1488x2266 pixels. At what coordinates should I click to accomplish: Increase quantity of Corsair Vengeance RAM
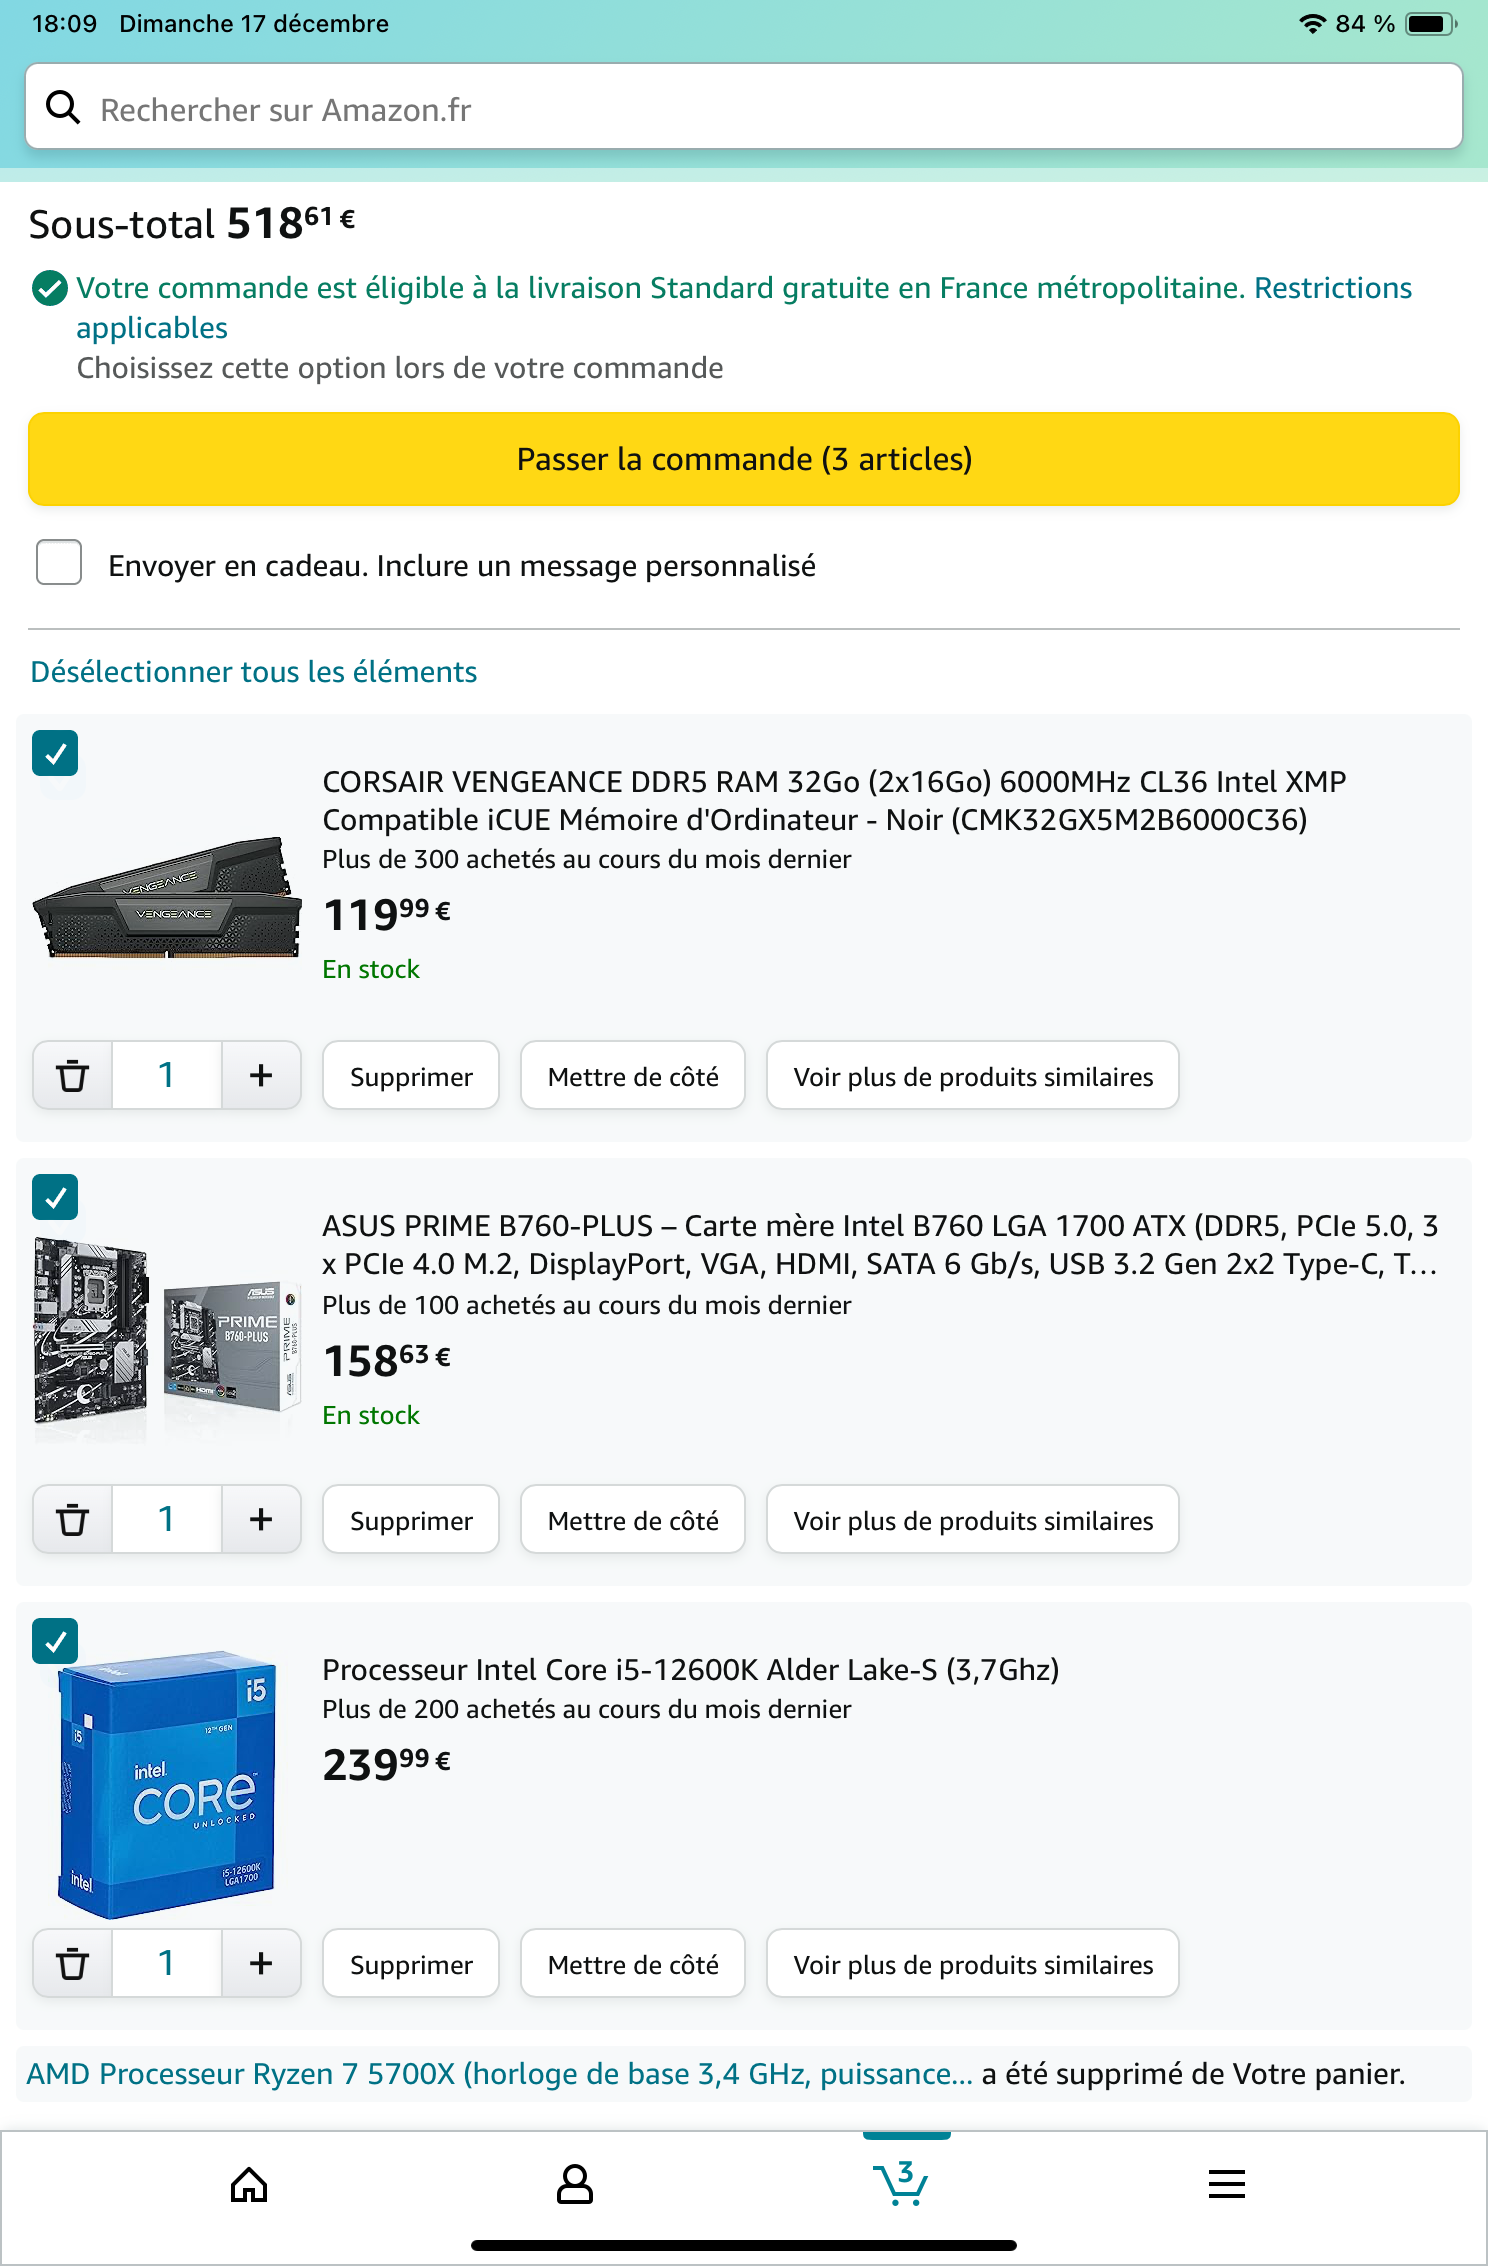tap(261, 1076)
